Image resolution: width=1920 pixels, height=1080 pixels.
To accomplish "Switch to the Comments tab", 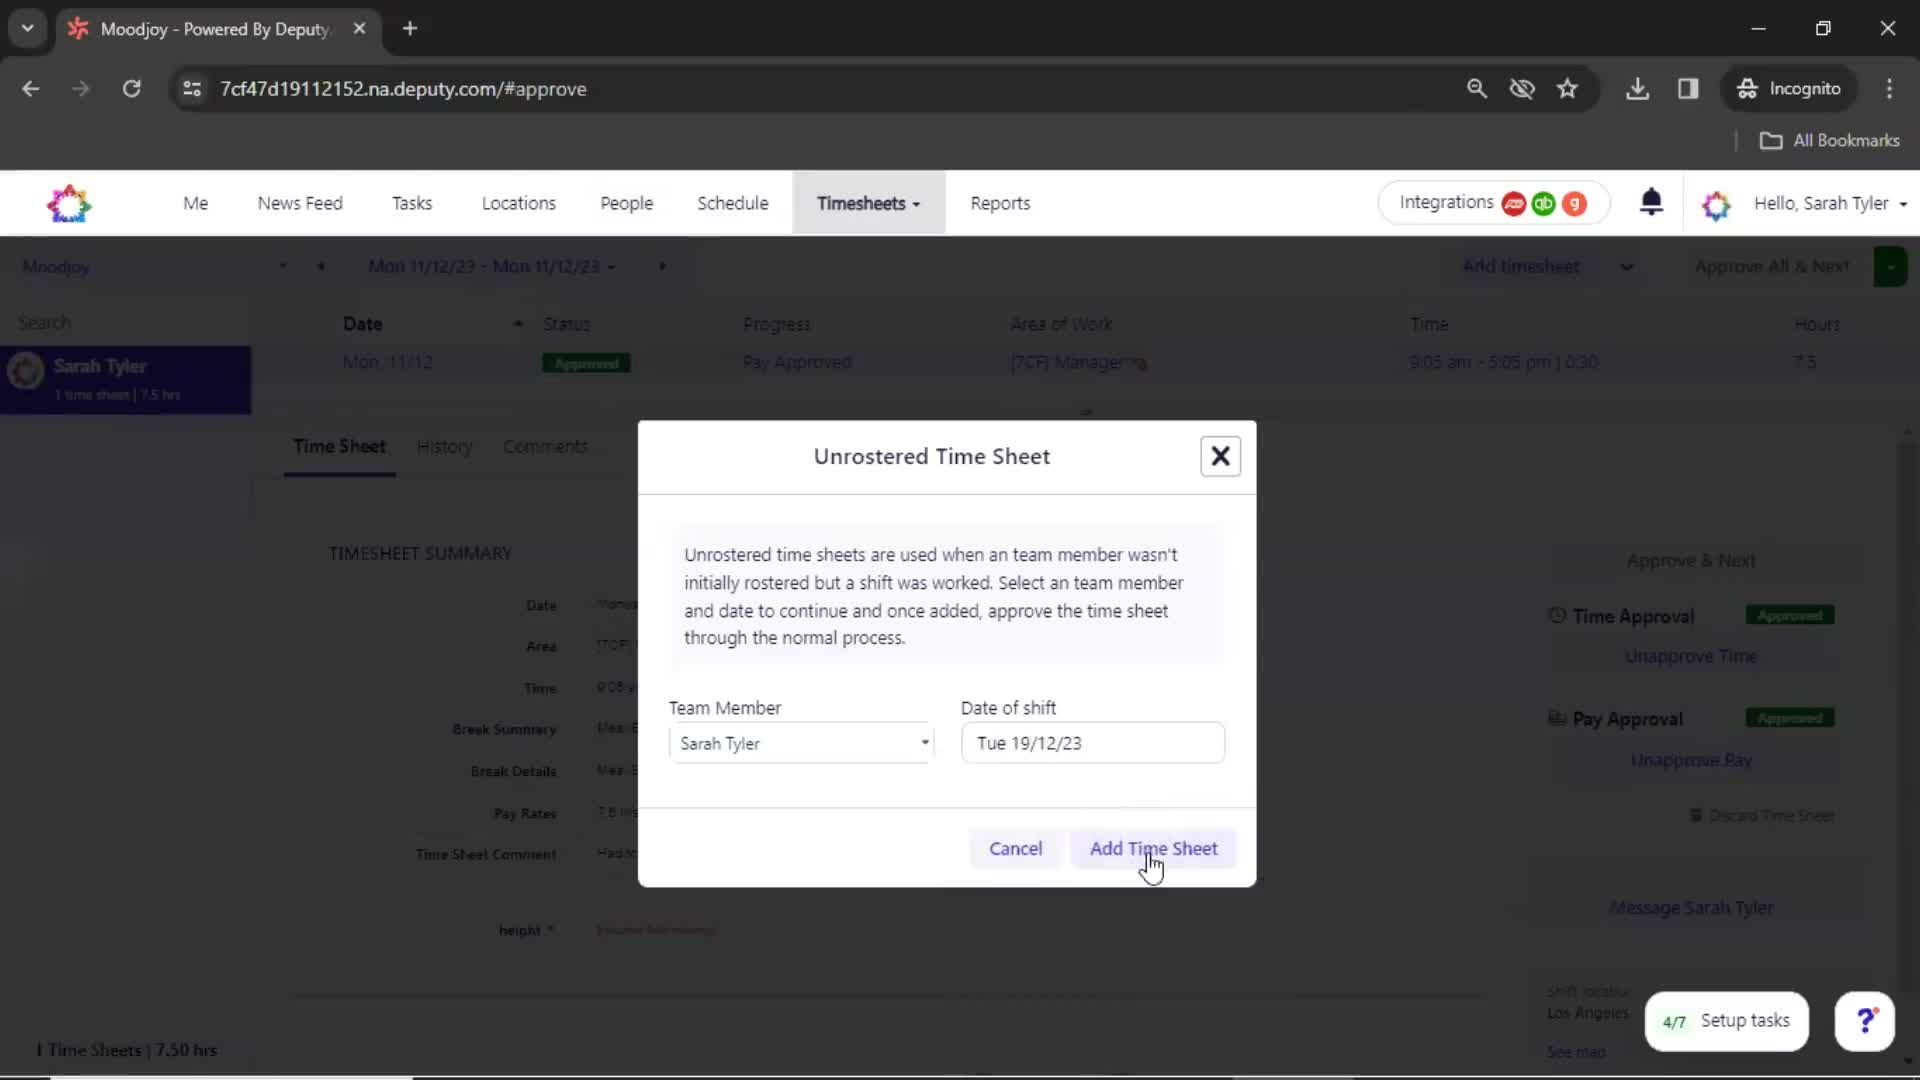I will (x=545, y=446).
